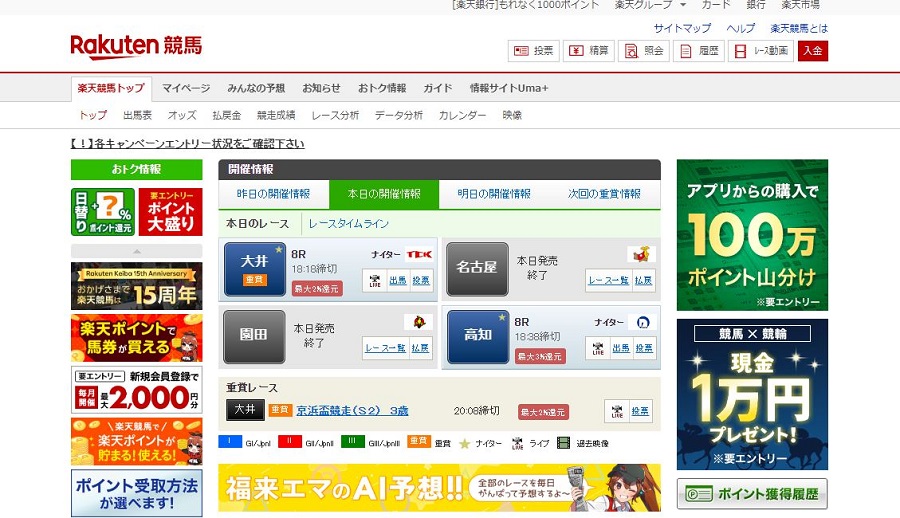
Task: Open the ヘルプ link
Action: (x=740, y=28)
